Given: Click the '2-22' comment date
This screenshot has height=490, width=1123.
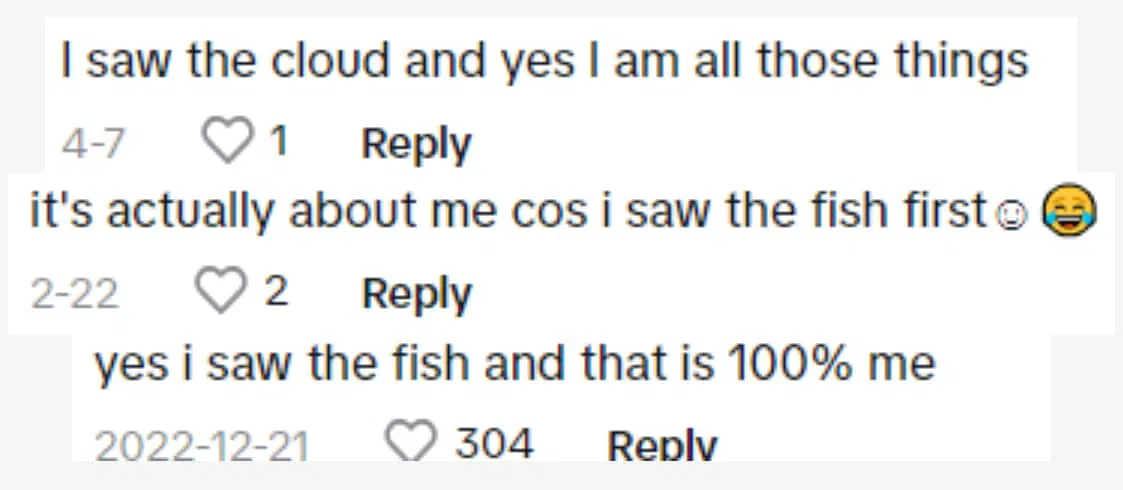Looking at the screenshot, I should (x=75, y=294).
